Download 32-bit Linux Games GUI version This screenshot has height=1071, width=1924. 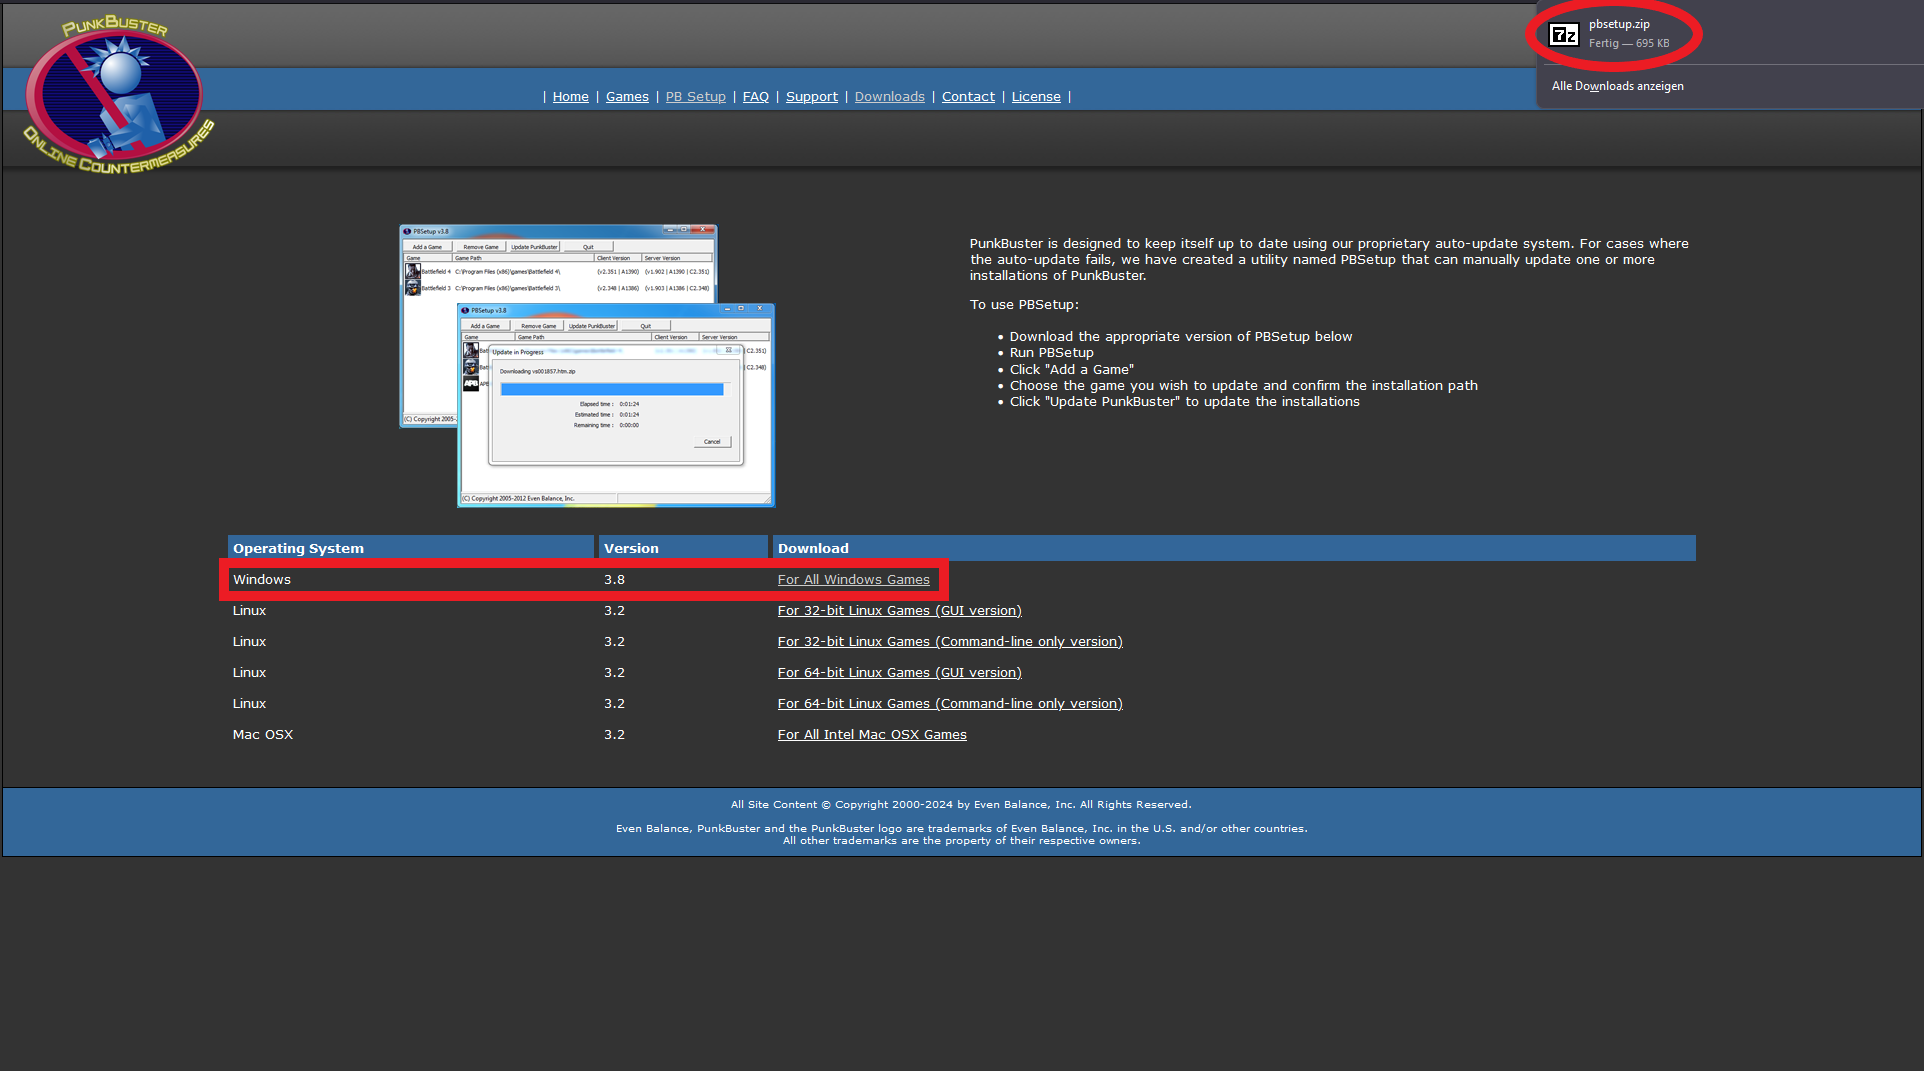900,611
